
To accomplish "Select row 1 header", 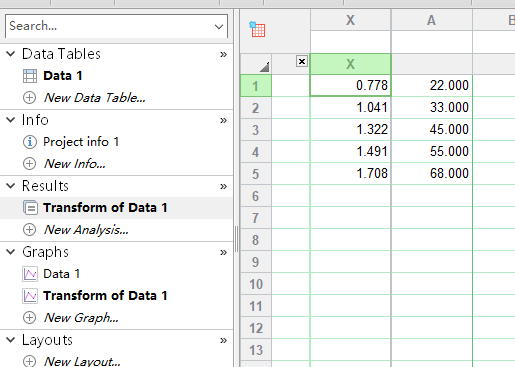I will point(256,86).
